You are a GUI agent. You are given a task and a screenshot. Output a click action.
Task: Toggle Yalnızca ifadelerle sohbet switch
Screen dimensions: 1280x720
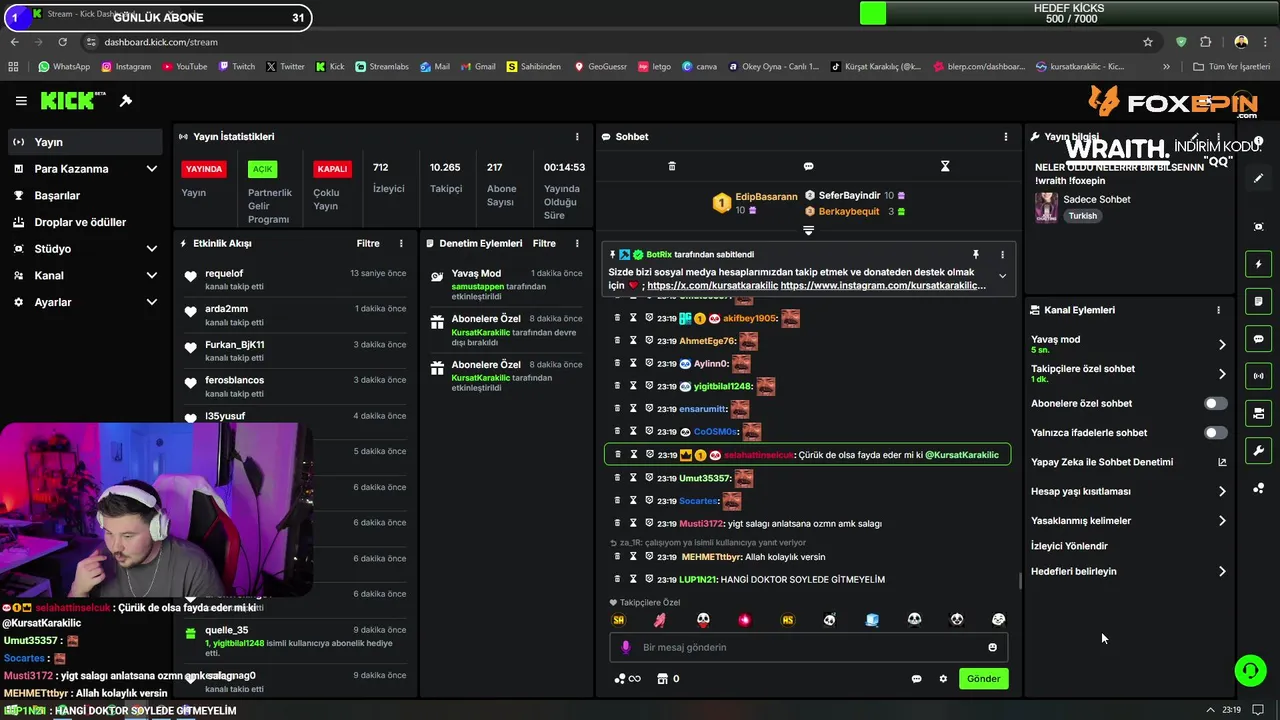click(1215, 433)
